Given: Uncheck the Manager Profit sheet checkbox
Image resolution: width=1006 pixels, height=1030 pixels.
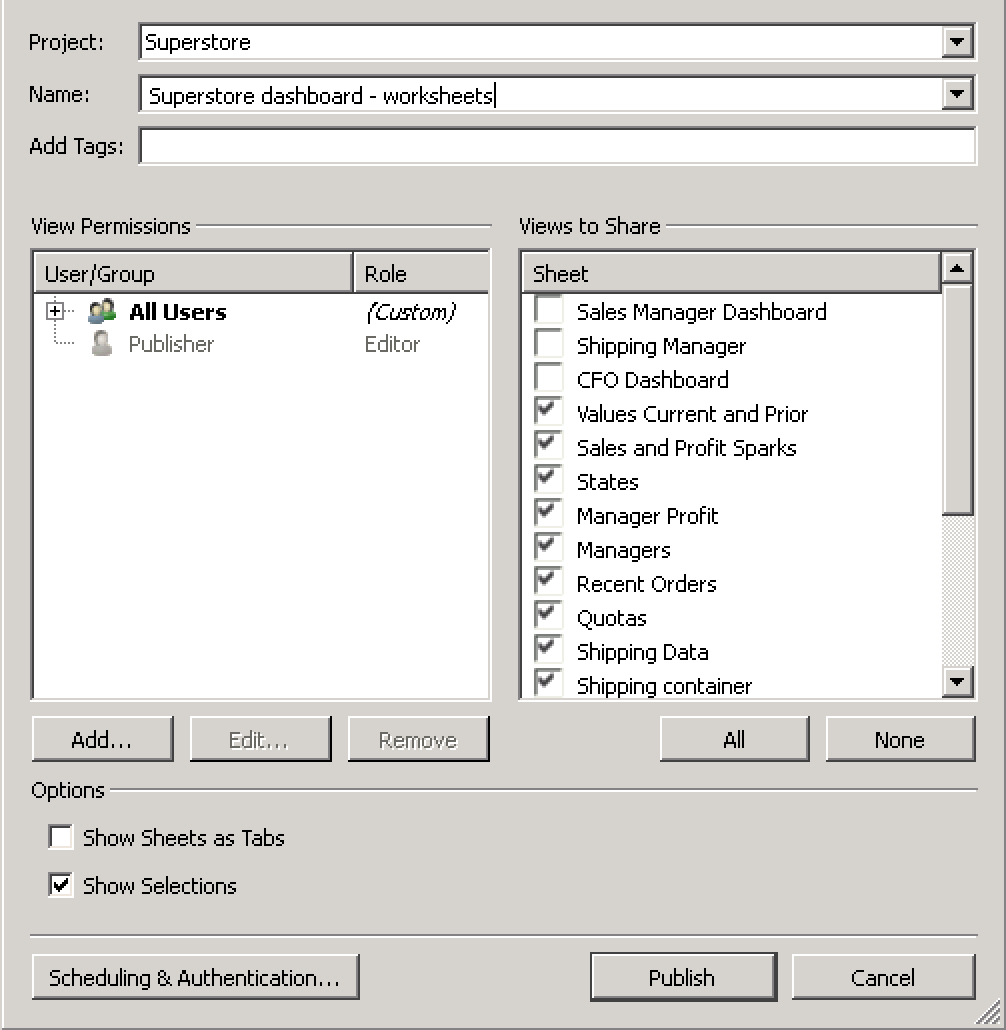Looking at the screenshot, I should click(x=549, y=514).
